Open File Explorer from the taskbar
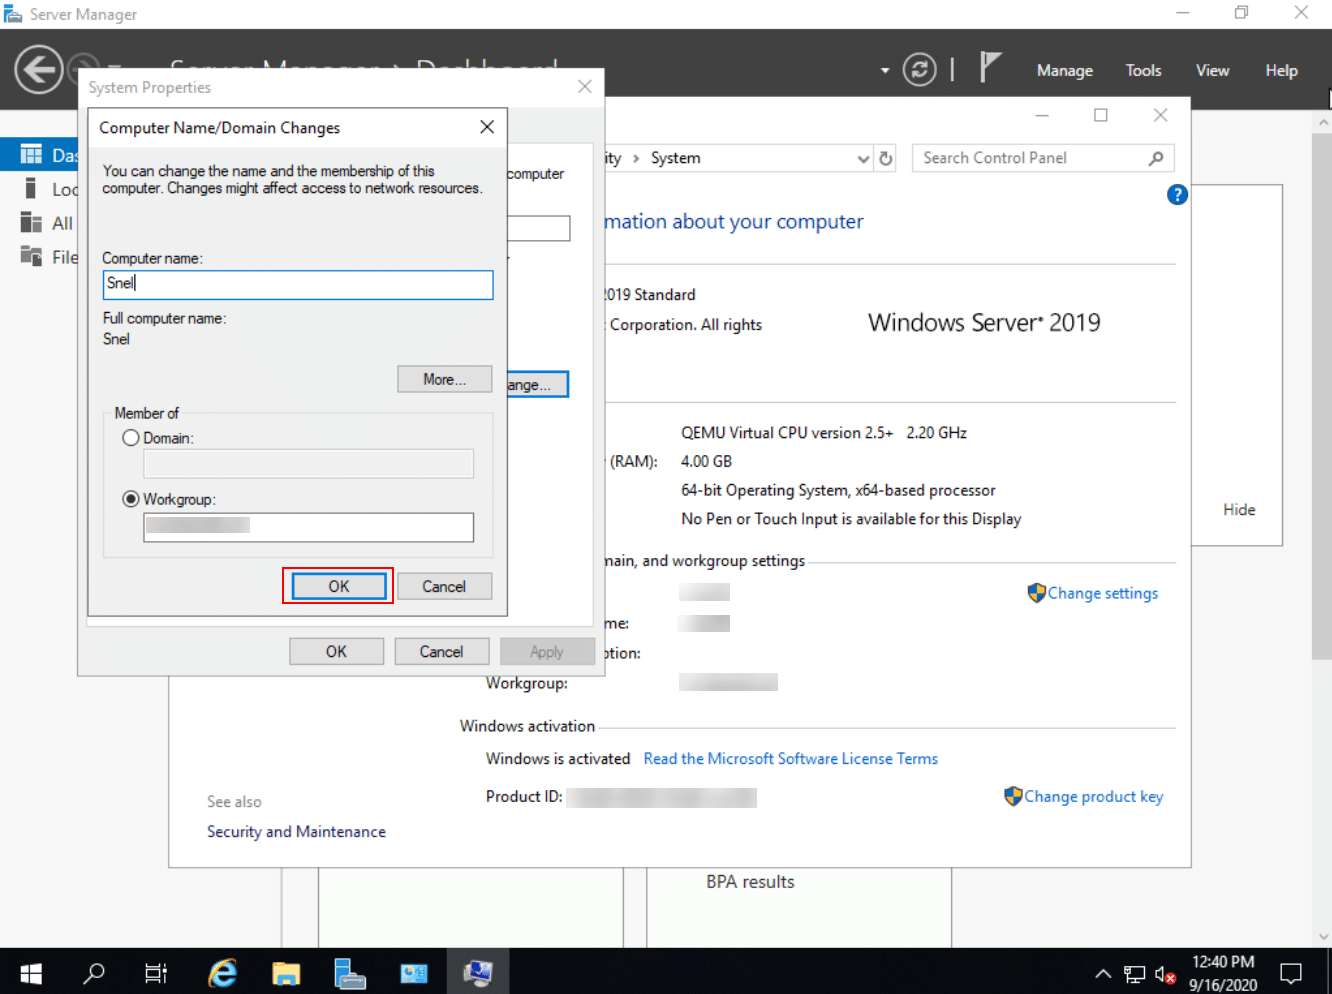The image size is (1332, 994). pos(286,972)
